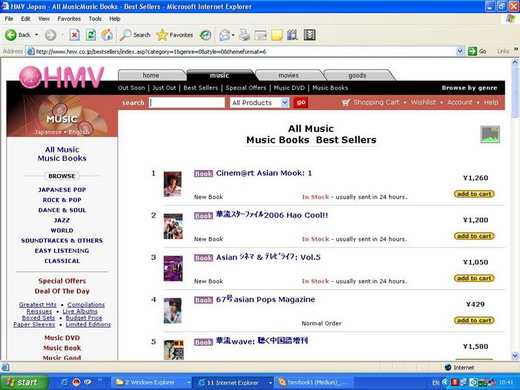Image resolution: width=520 pixels, height=390 pixels.
Task: Click the Windows Start button
Action: pos(23,382)
